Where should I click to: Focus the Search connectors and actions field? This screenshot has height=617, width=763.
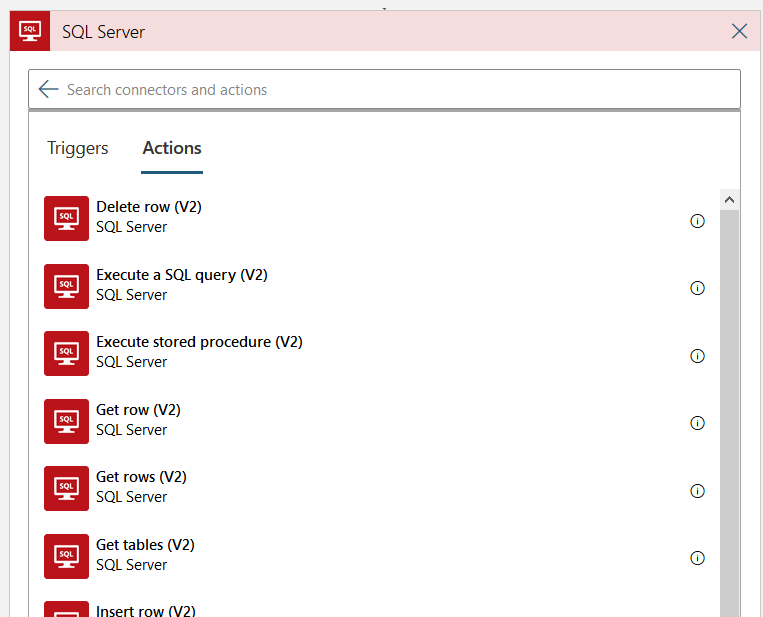(384, 90)
